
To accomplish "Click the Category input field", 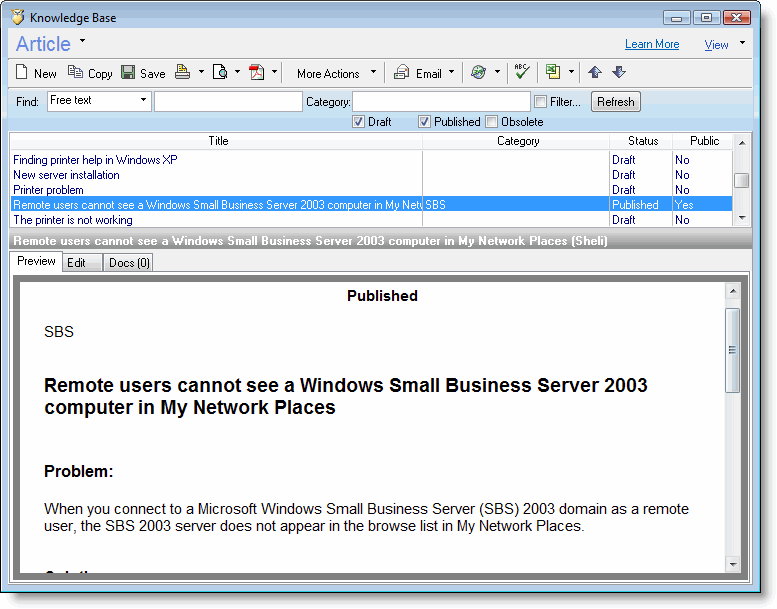I will pyautogui.click(x=441, y=102).
